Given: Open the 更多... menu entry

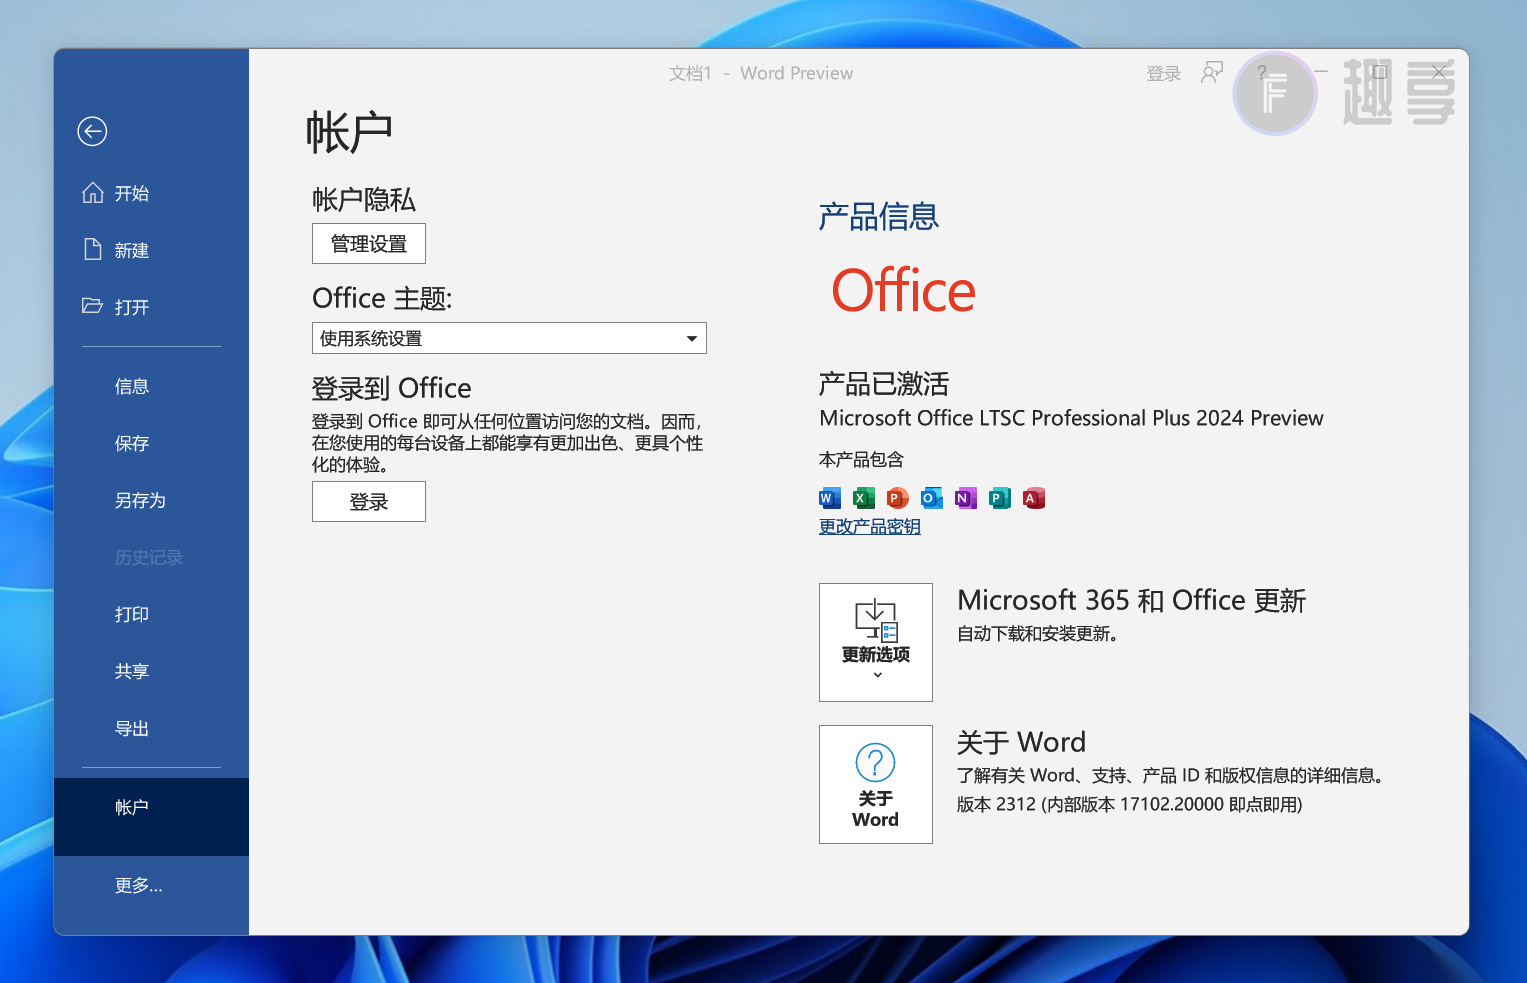Looking at the screenshot, I should click(151, 885).
